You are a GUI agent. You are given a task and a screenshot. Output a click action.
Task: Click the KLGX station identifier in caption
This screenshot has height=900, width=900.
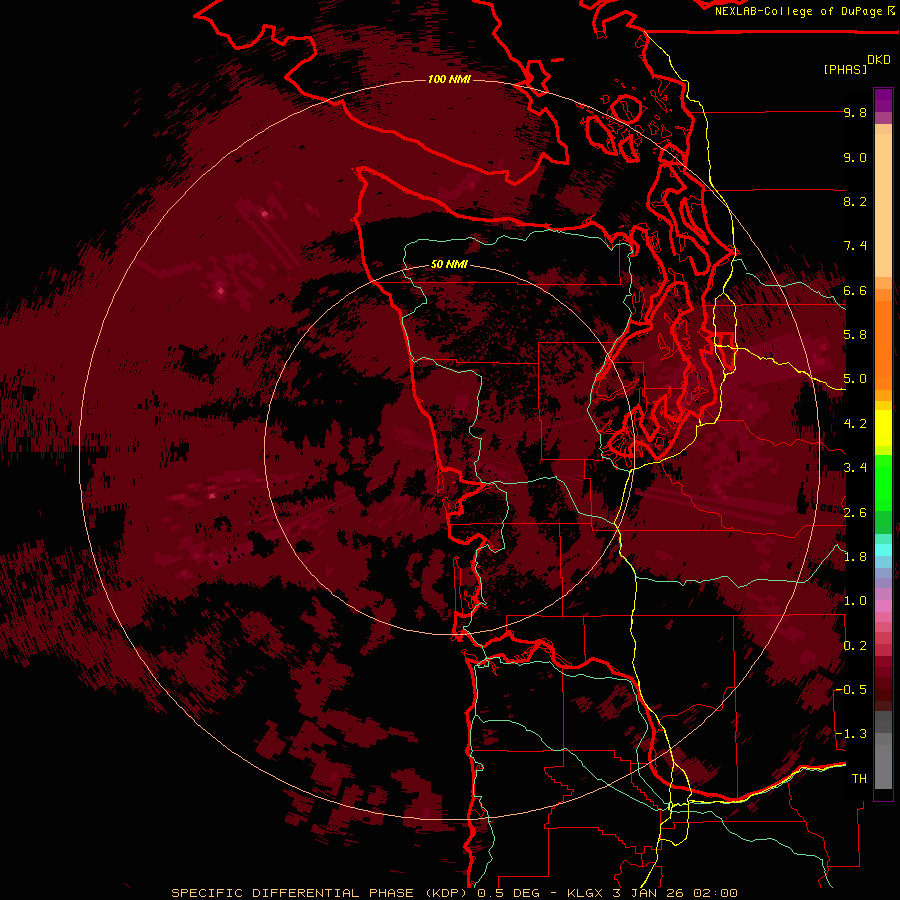click(x=585, y=893)
